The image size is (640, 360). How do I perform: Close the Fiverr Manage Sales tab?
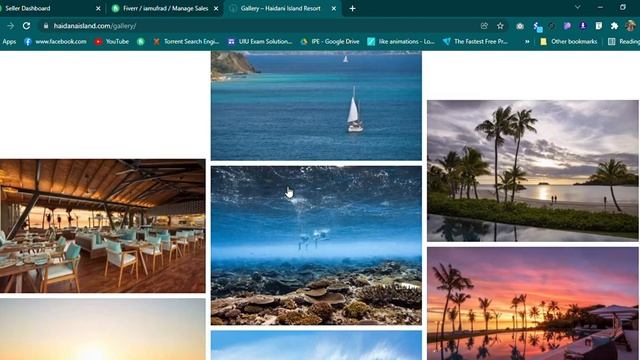point(216,8)
